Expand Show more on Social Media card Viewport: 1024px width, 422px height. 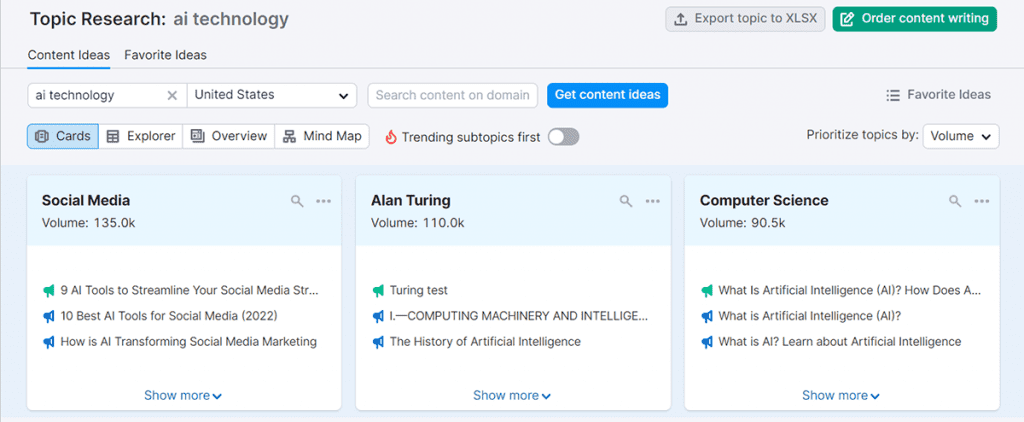[183, 395]
